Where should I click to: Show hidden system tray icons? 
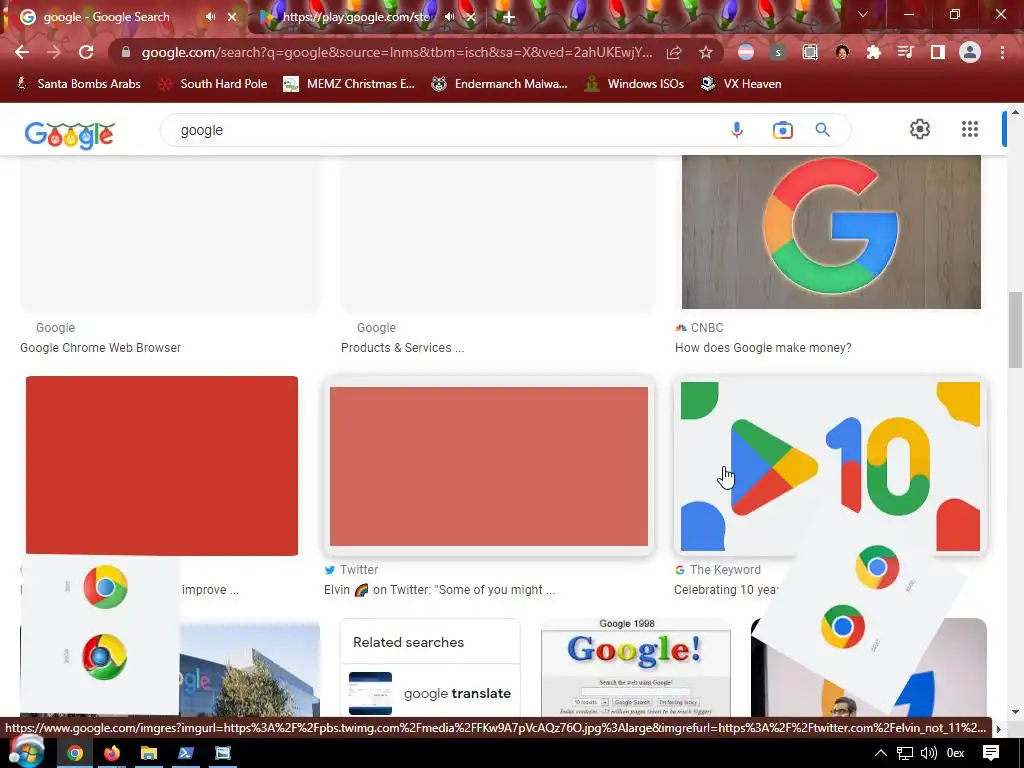(x=880, y=754)
